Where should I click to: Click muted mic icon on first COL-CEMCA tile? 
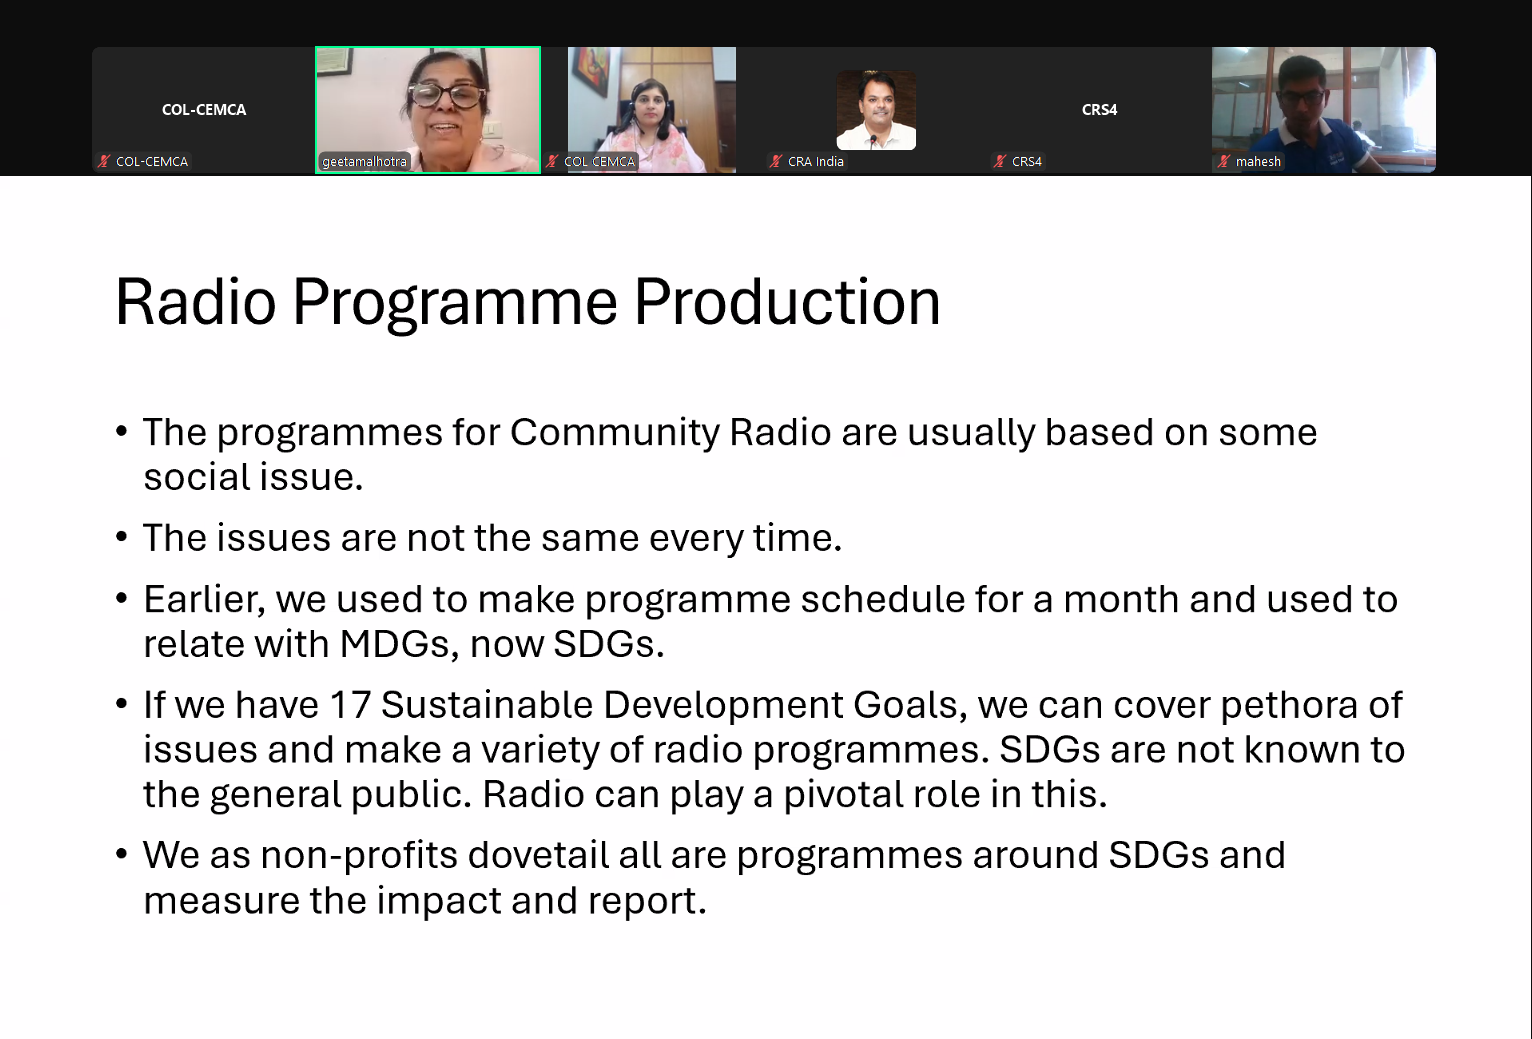[104, 161]
